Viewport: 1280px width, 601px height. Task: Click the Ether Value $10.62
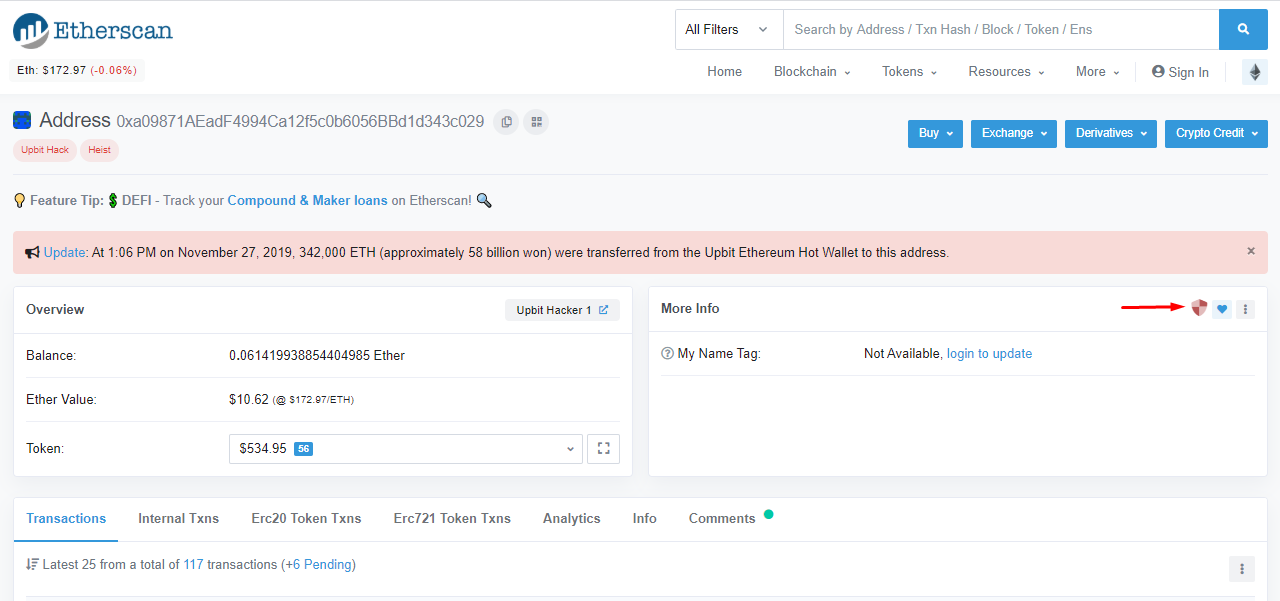click(x=249, y=399)
